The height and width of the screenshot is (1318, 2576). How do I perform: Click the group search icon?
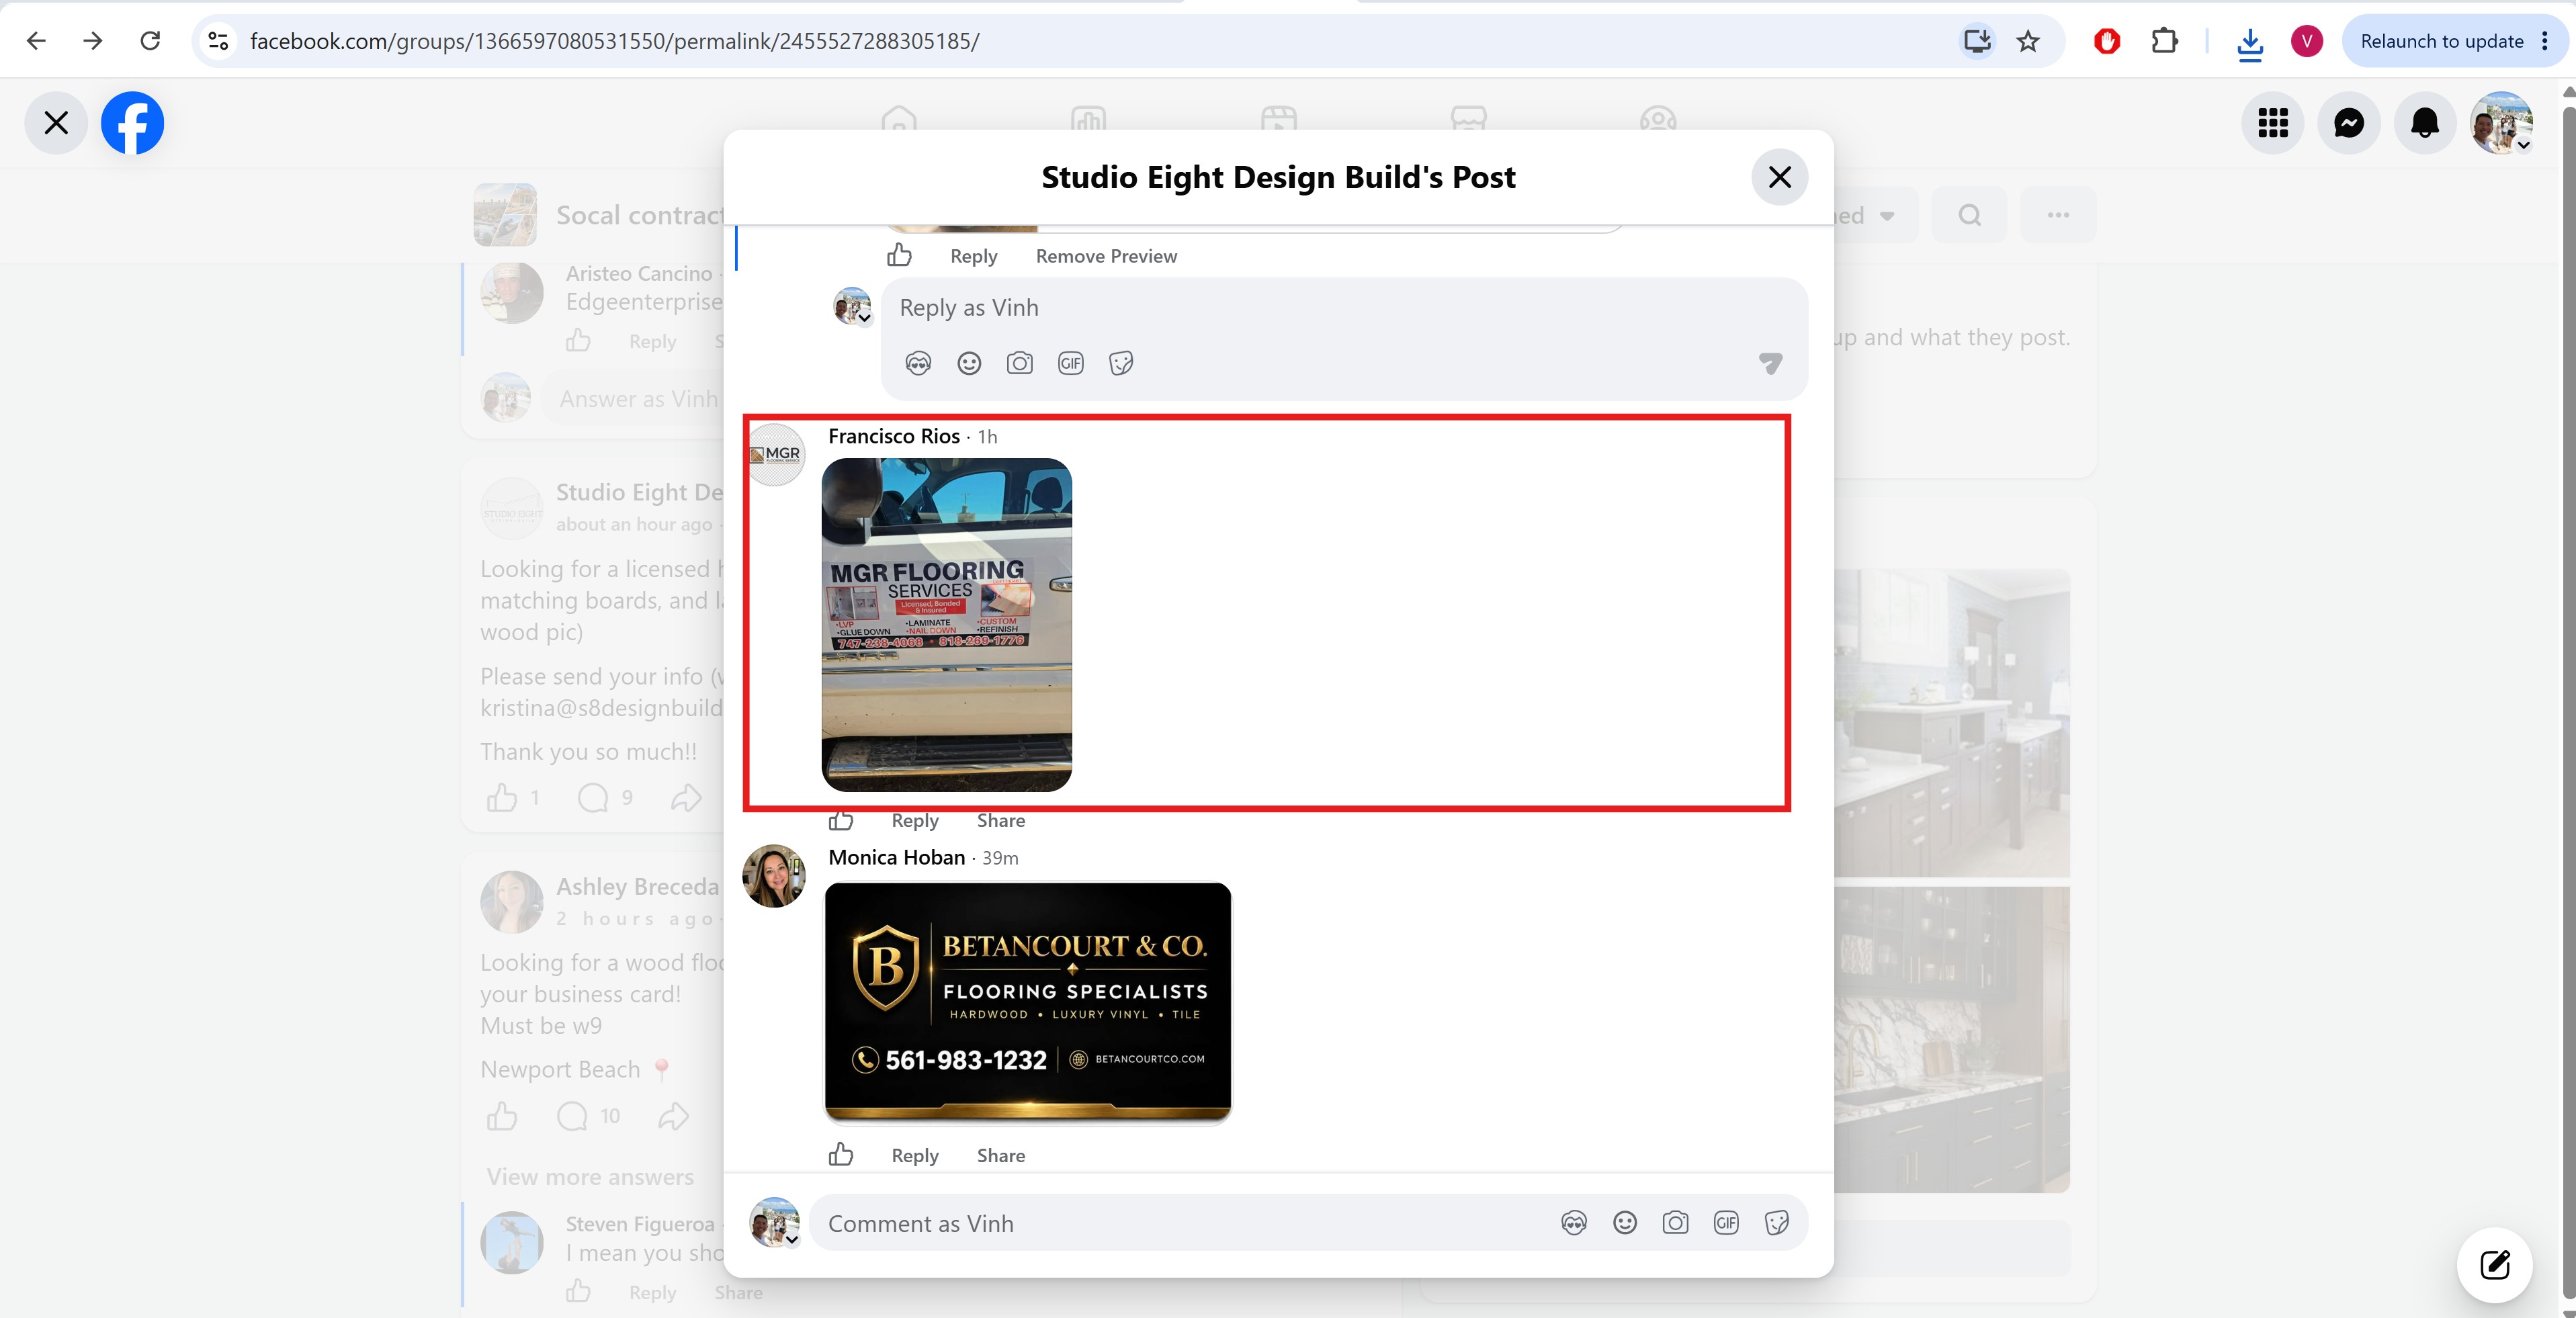point(1969,215)
